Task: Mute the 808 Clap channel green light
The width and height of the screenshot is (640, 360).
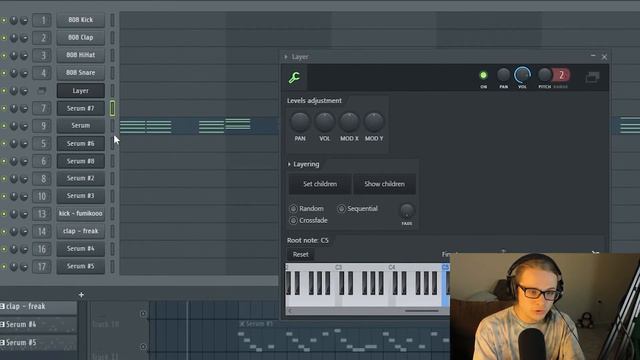Action: coord(4,38)
